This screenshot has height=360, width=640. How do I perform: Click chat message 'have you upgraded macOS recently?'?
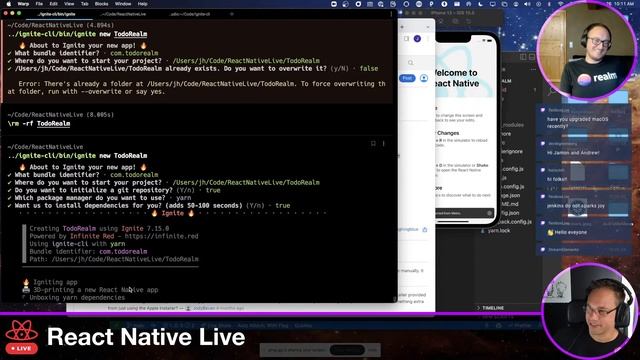pos(578,122)
